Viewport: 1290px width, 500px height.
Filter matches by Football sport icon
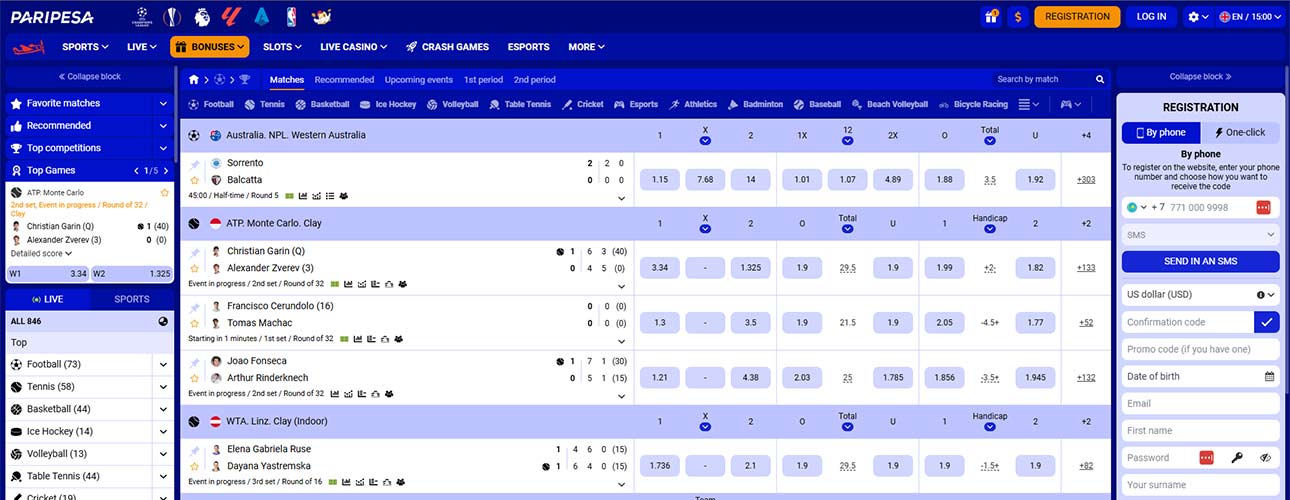(193, 104)
